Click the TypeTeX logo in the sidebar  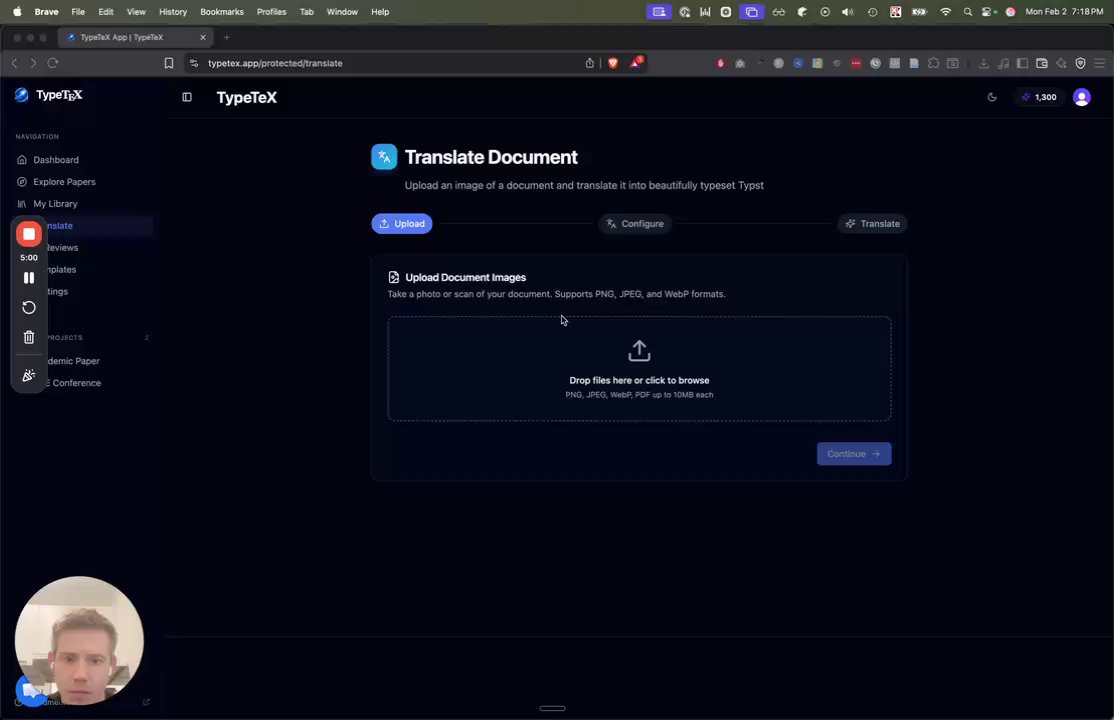click(49, 95)
